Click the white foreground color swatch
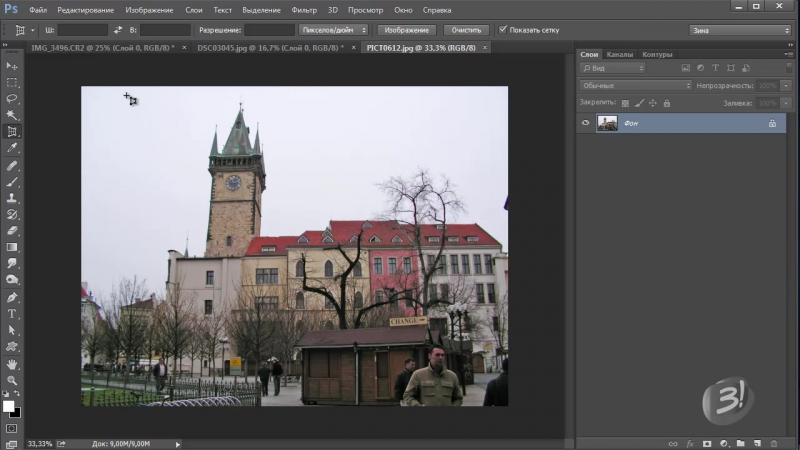The width and height of the screenshot is (800, 450). [9, 406]
